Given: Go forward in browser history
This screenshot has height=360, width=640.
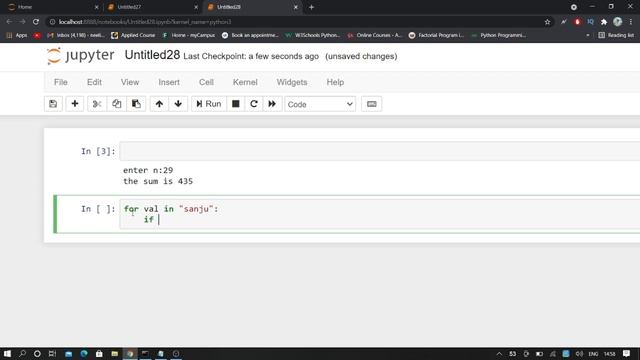Looking at the screenshot, I should tap(22, 22).
